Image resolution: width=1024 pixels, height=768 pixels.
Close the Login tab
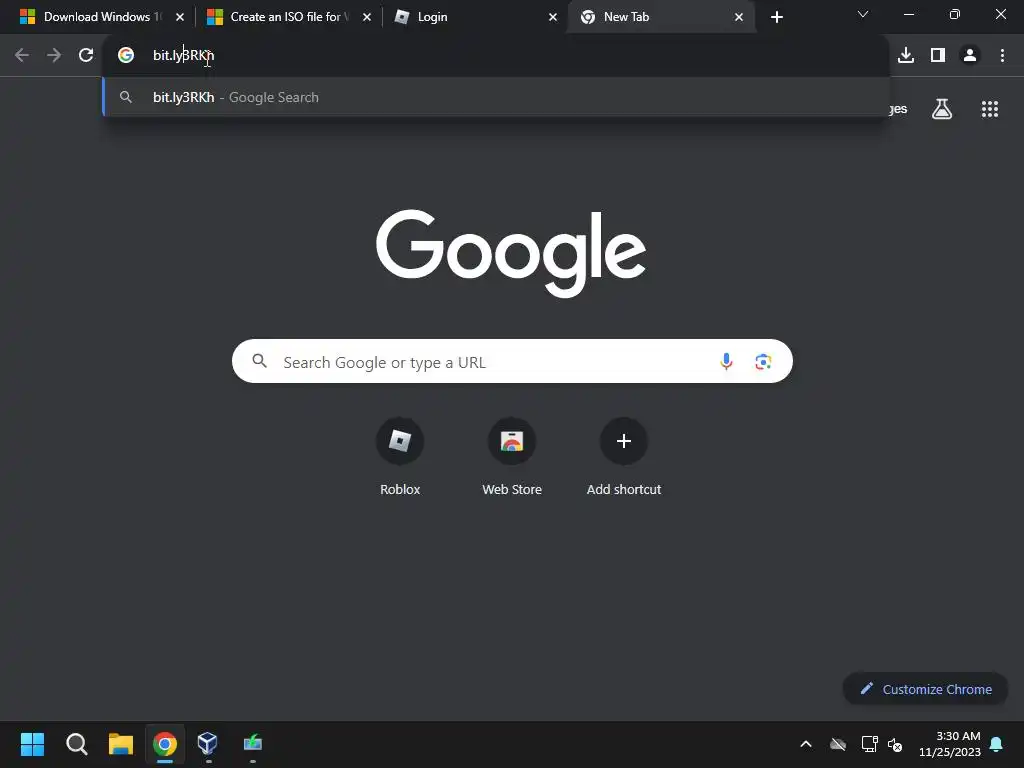pos(552,17)
